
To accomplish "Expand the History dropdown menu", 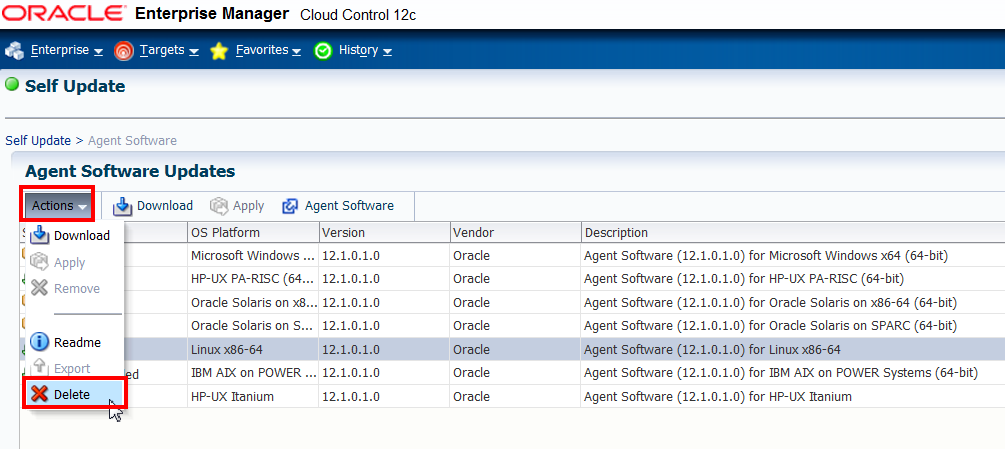I will 365,50.
